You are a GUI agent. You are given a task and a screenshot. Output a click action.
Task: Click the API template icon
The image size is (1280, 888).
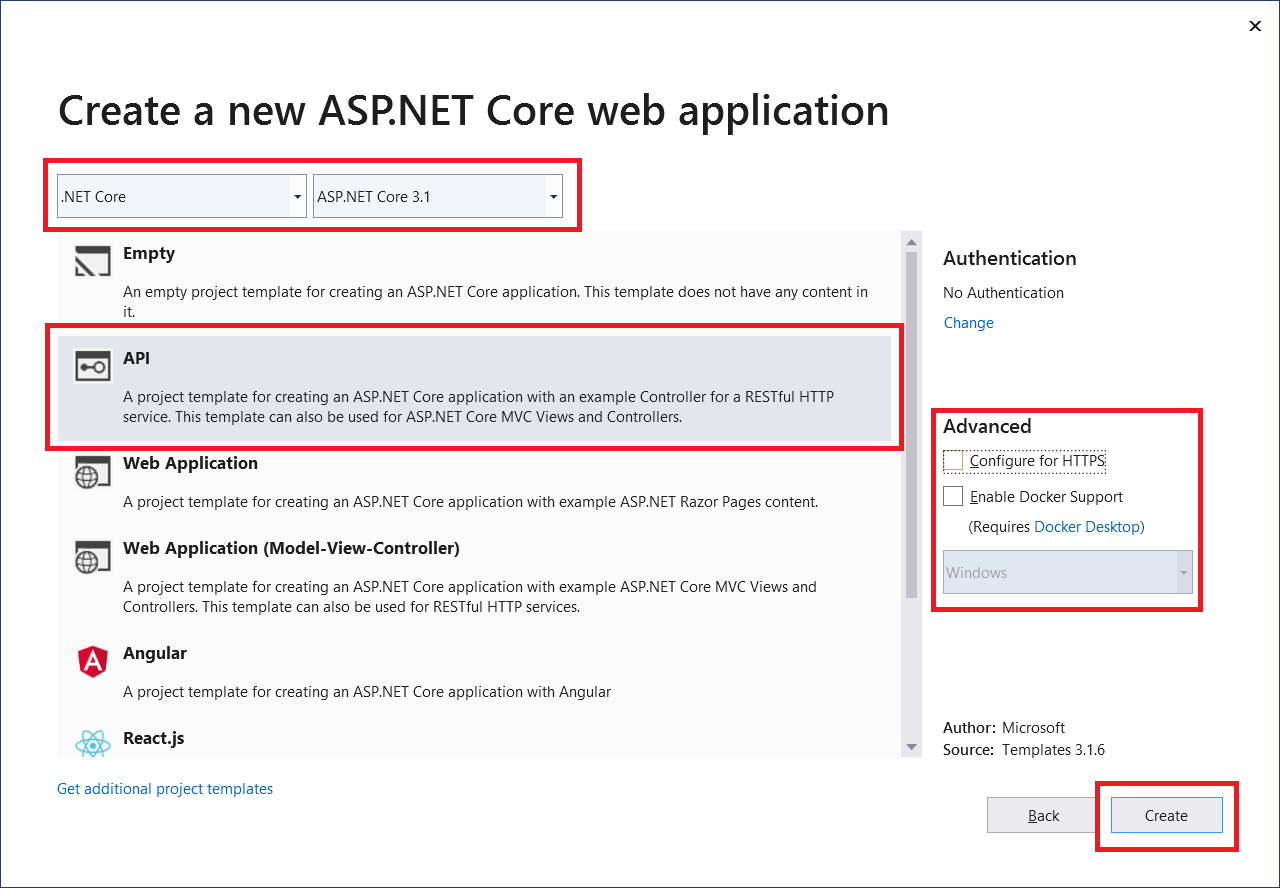point(93,367)
